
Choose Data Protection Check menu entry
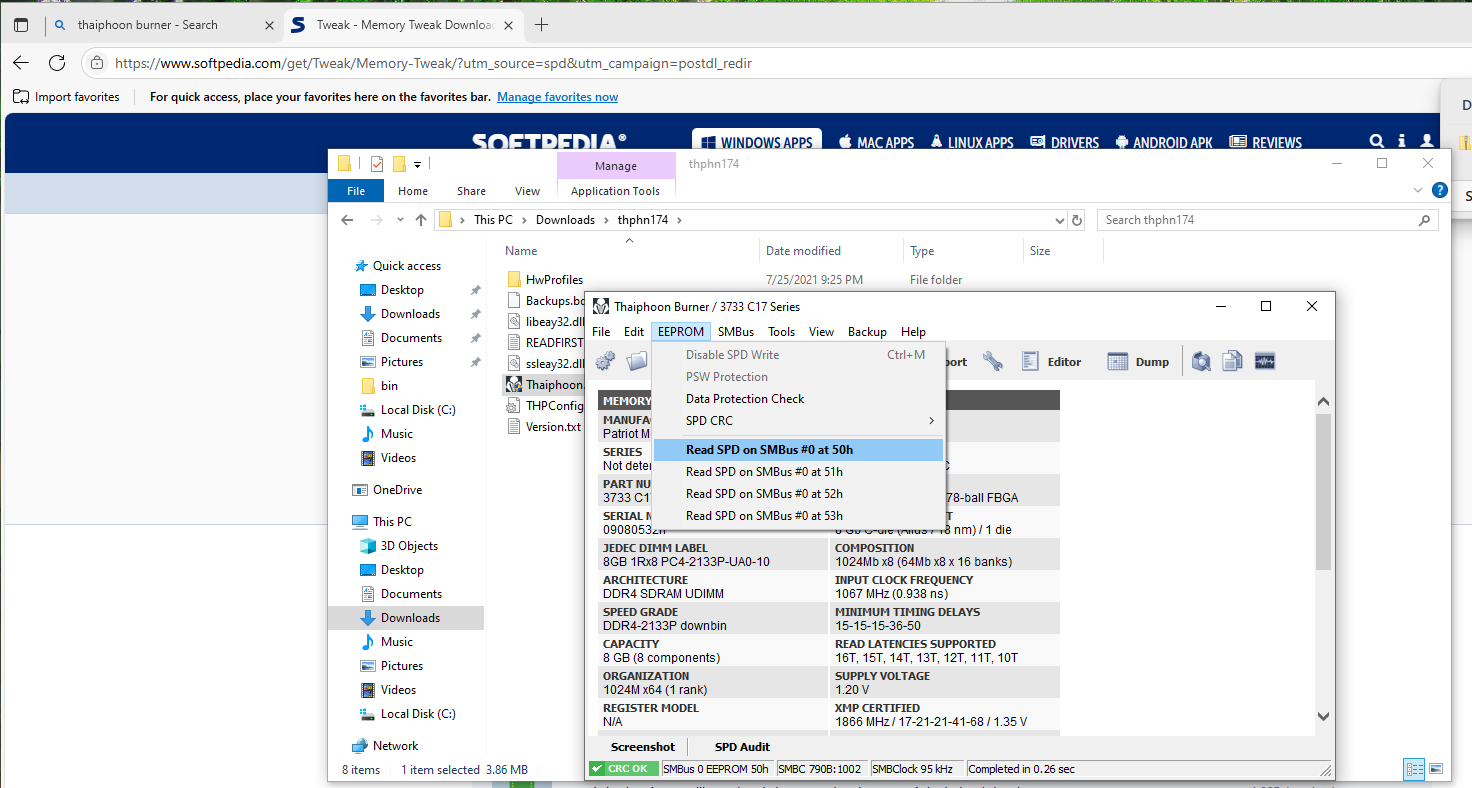(x=798, y=399)
